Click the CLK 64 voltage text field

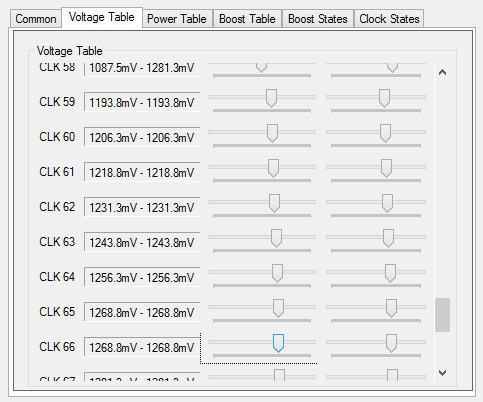click(142, 277)
